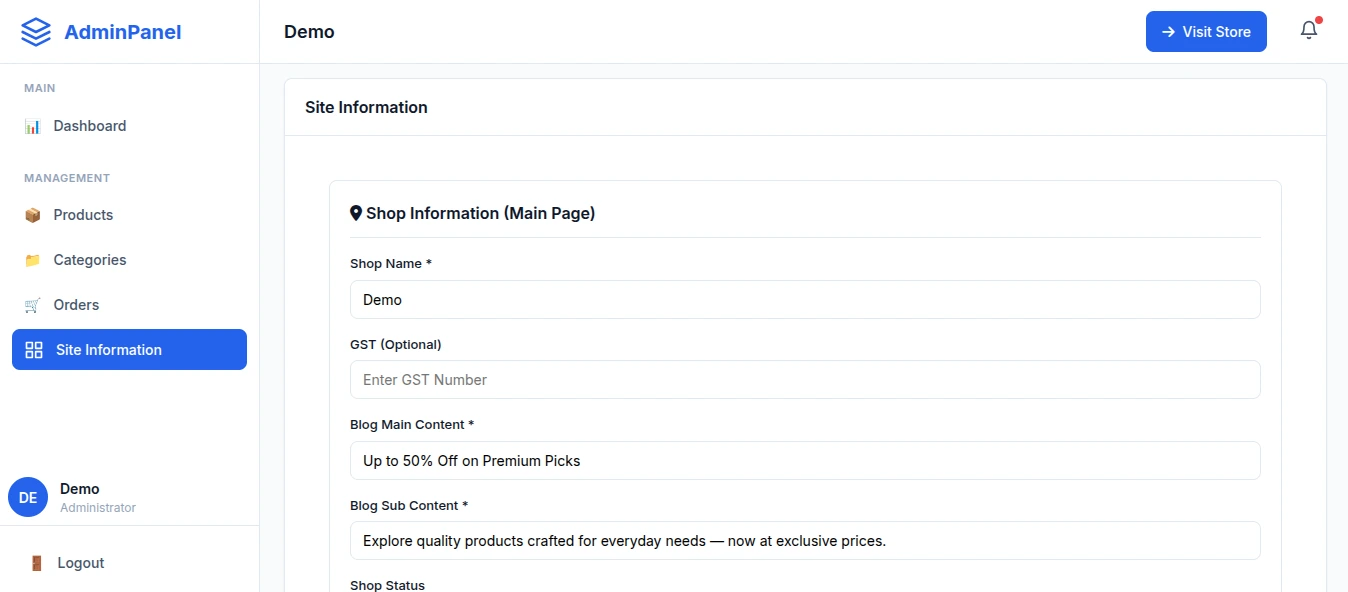The image size is (1348, 592).
Task: Focus the Shop Name input field
Action: pyautogui.click(x=804, y=300)
